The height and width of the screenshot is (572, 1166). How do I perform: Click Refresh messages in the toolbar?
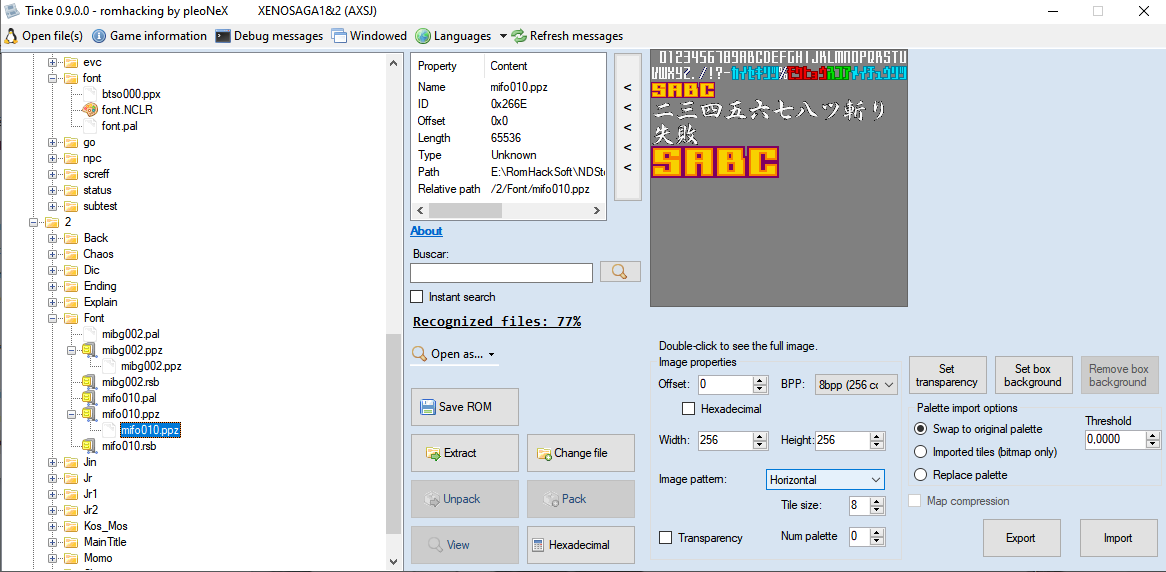[567, 36]
